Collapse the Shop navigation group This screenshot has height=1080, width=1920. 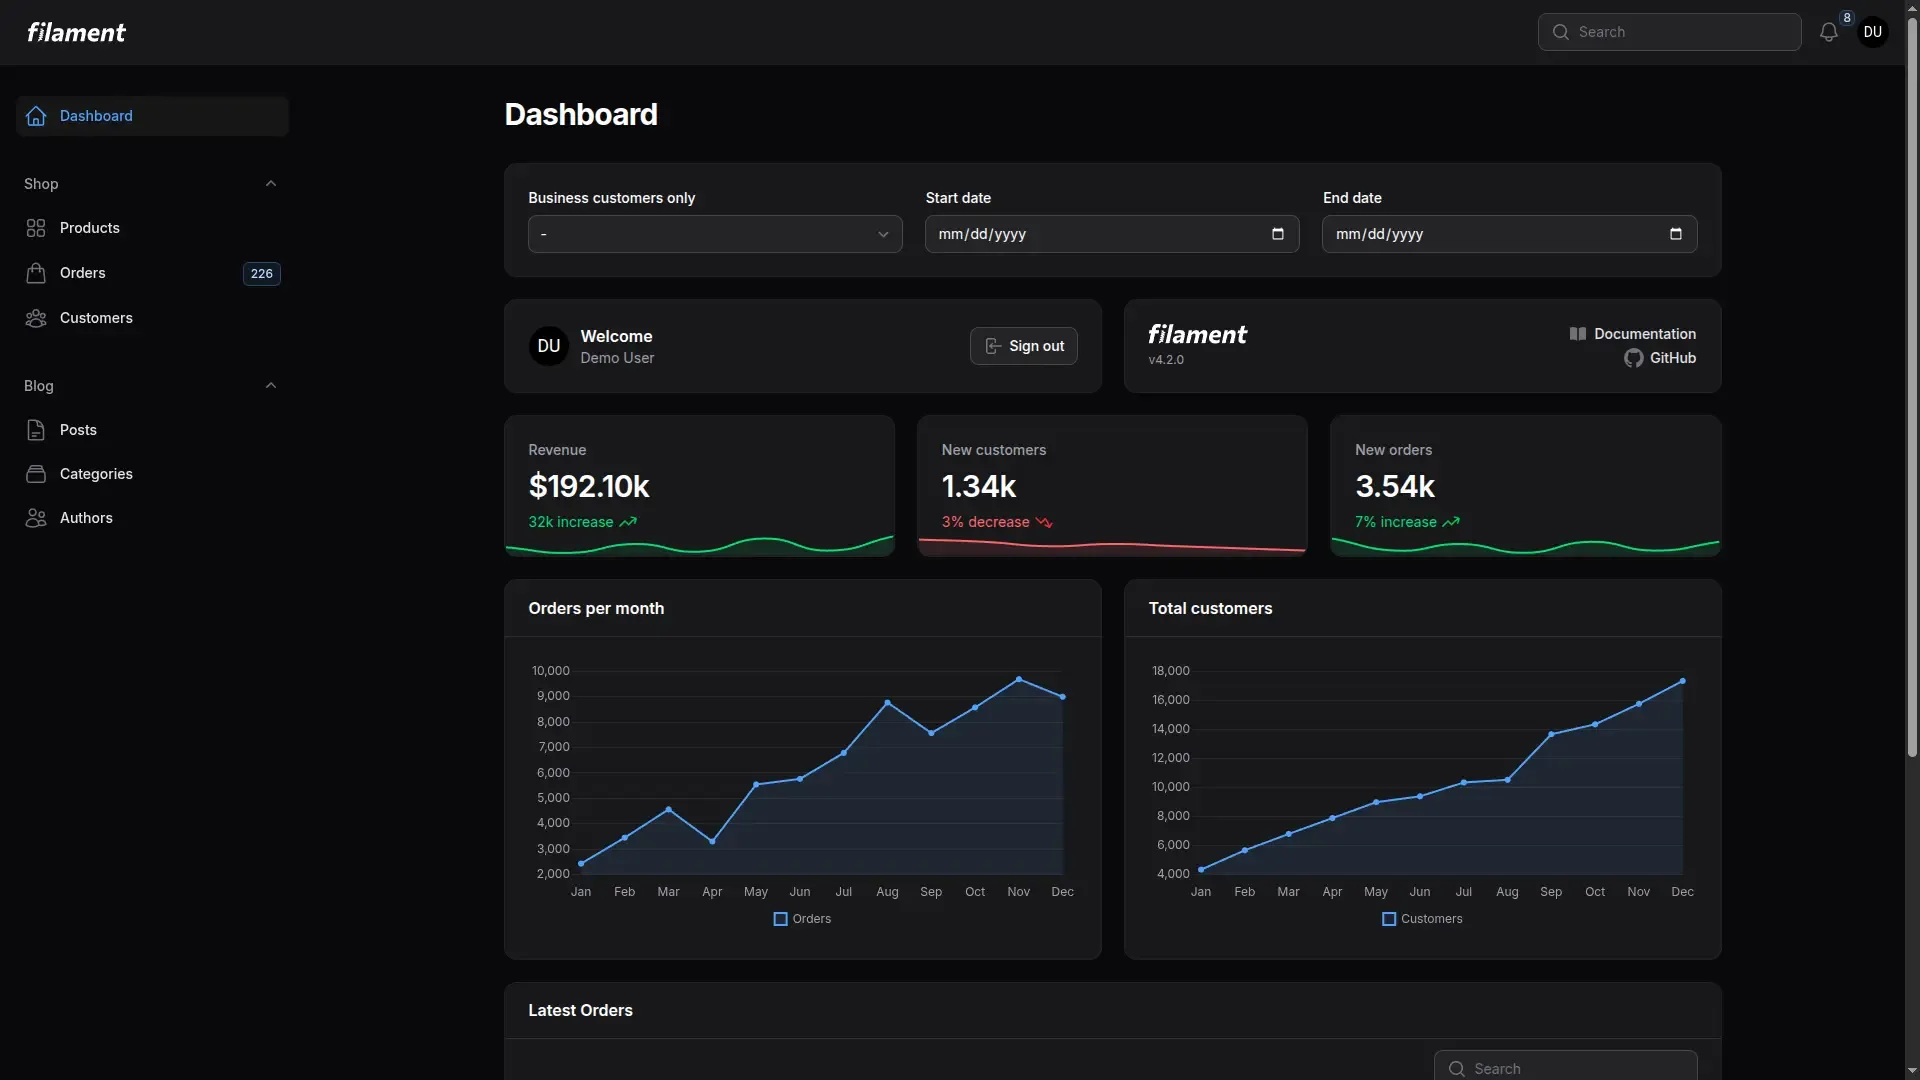point(270,184)
